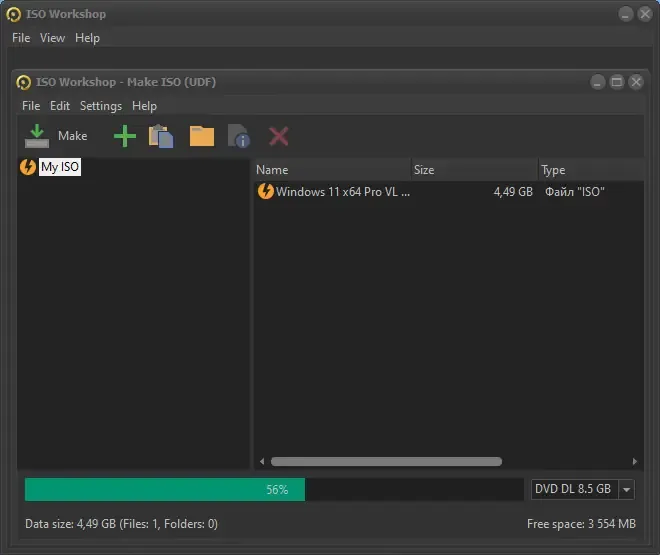Close the Make ISO window
The image size is (660, 555).
click(636, 82)
